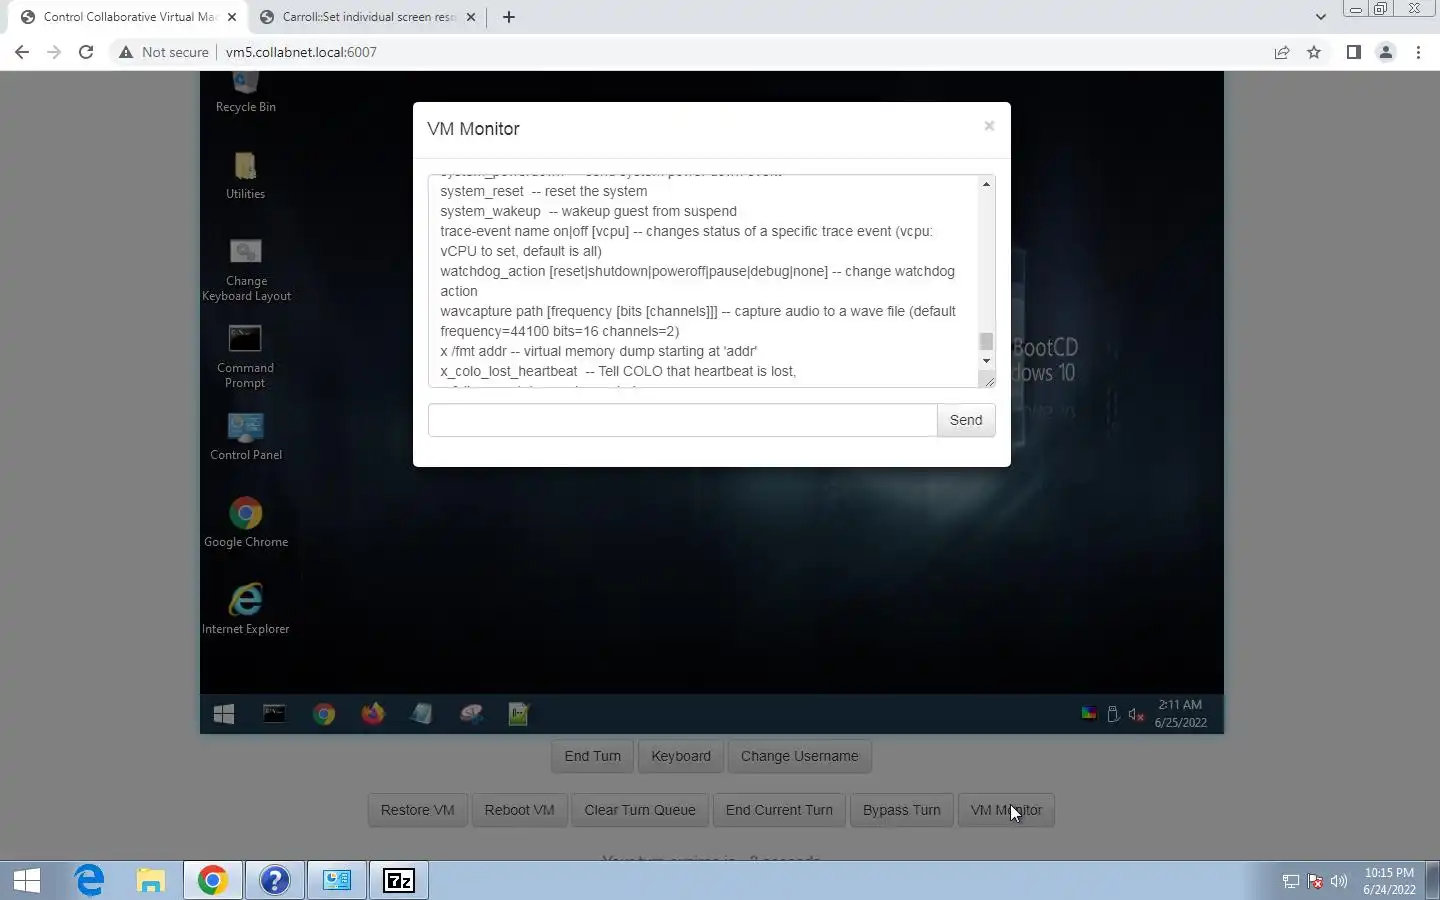This screenshot has width=1440, height=900.
Task: Click the VM taskbar command prompt icon
Action: click(274, 714)
